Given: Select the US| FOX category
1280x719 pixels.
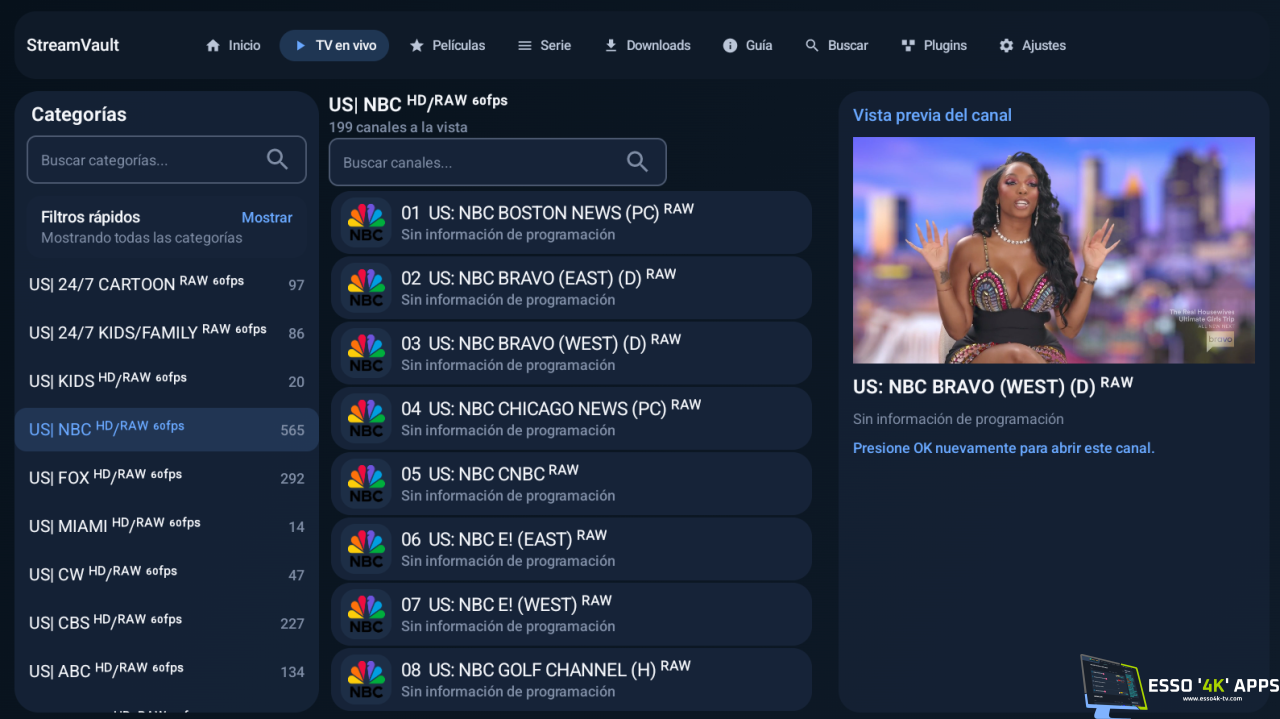Looking at the screenshot, I should tap(166, 478).
